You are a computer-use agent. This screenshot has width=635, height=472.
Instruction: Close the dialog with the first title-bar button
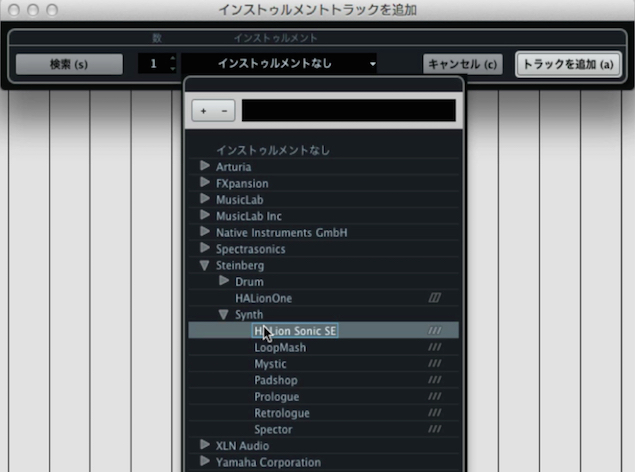pyautogui.click(x=14, y=10)
